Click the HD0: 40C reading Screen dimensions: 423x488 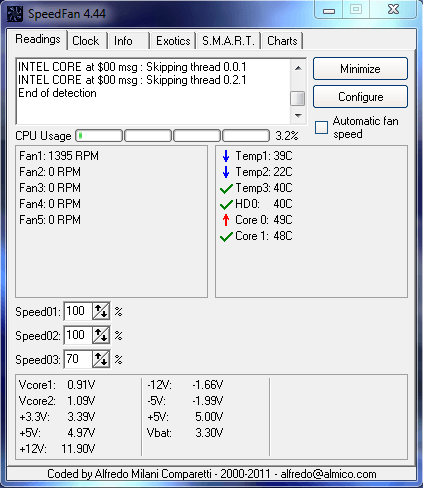(264, 204)
